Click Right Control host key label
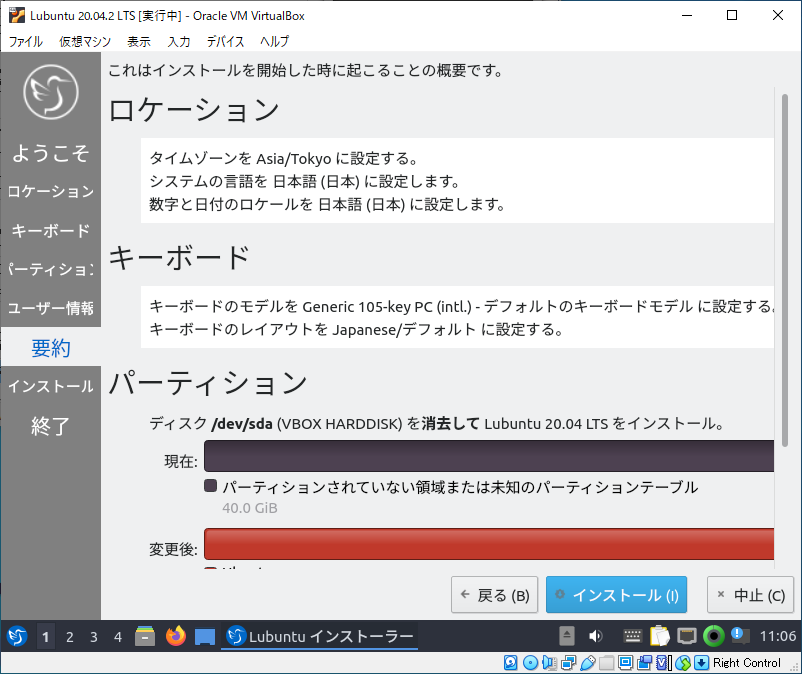 point(747,663)
